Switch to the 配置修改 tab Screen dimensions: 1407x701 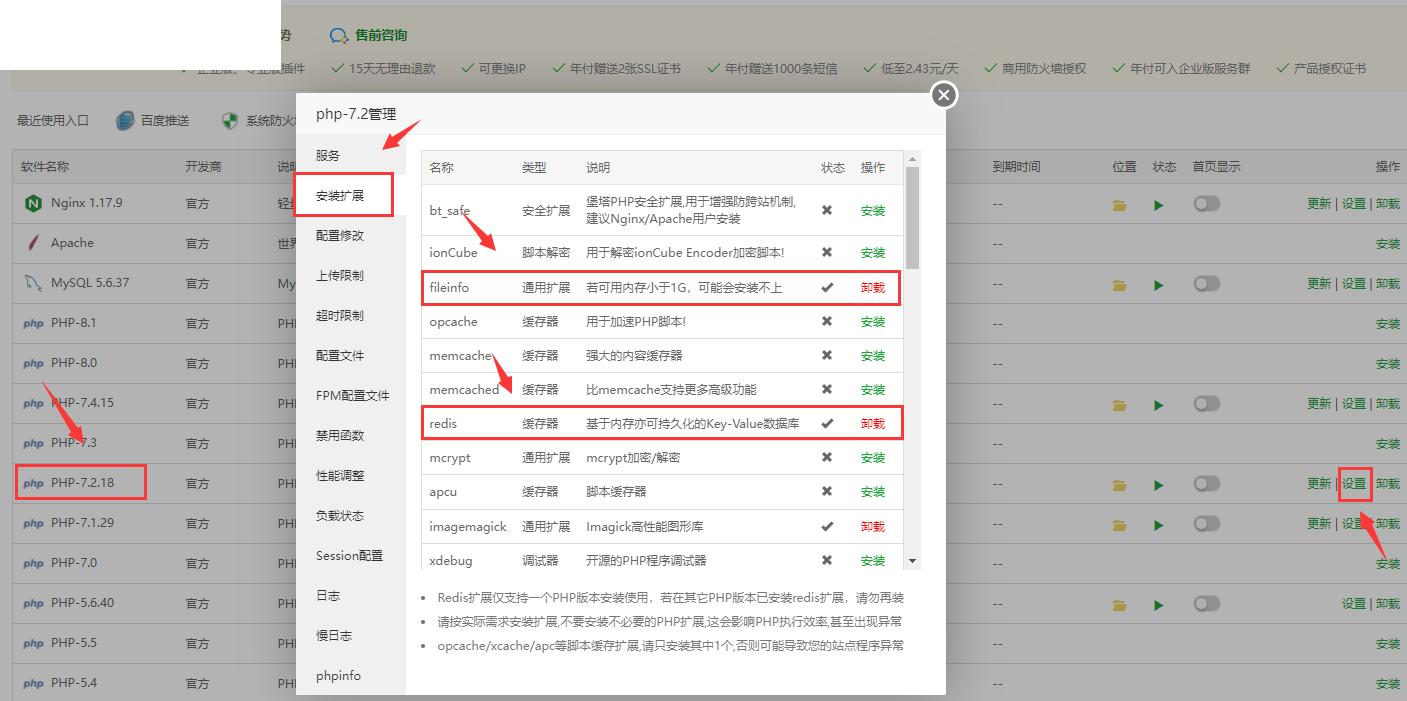(x=340, y=236)
